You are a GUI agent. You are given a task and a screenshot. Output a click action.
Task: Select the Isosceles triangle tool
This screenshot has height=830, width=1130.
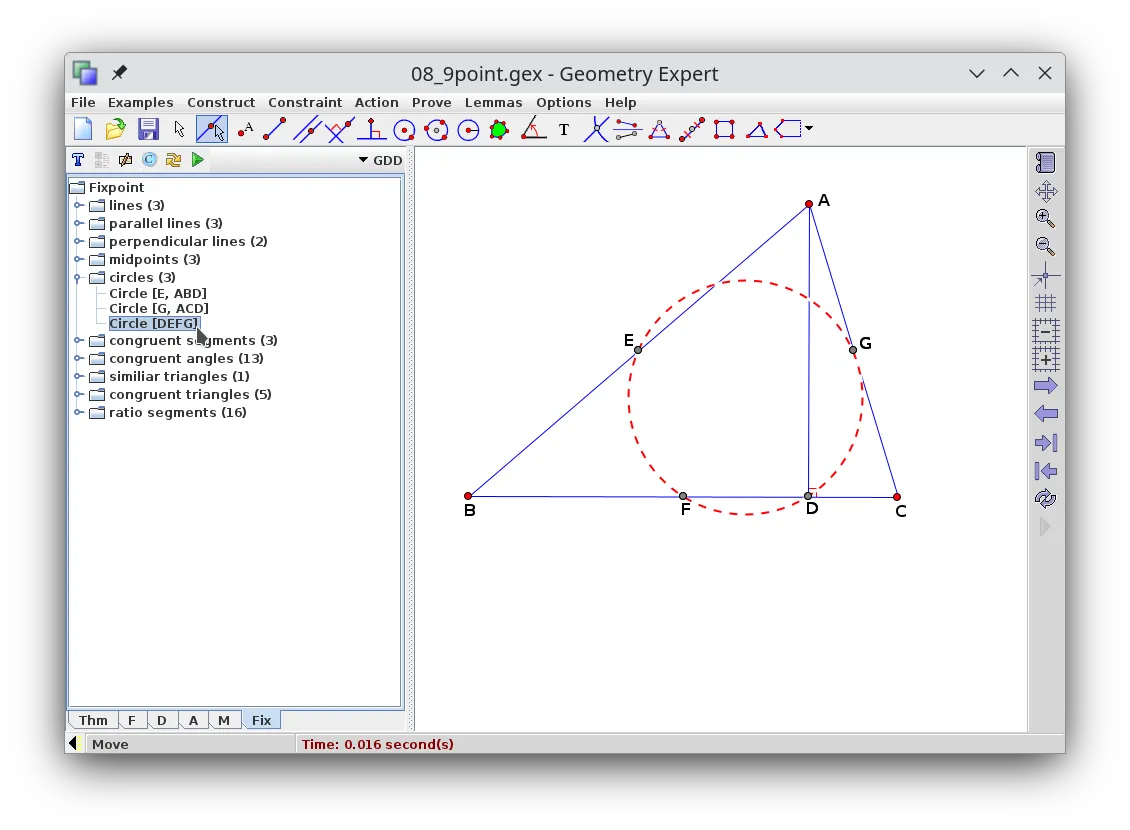(659, 130)
